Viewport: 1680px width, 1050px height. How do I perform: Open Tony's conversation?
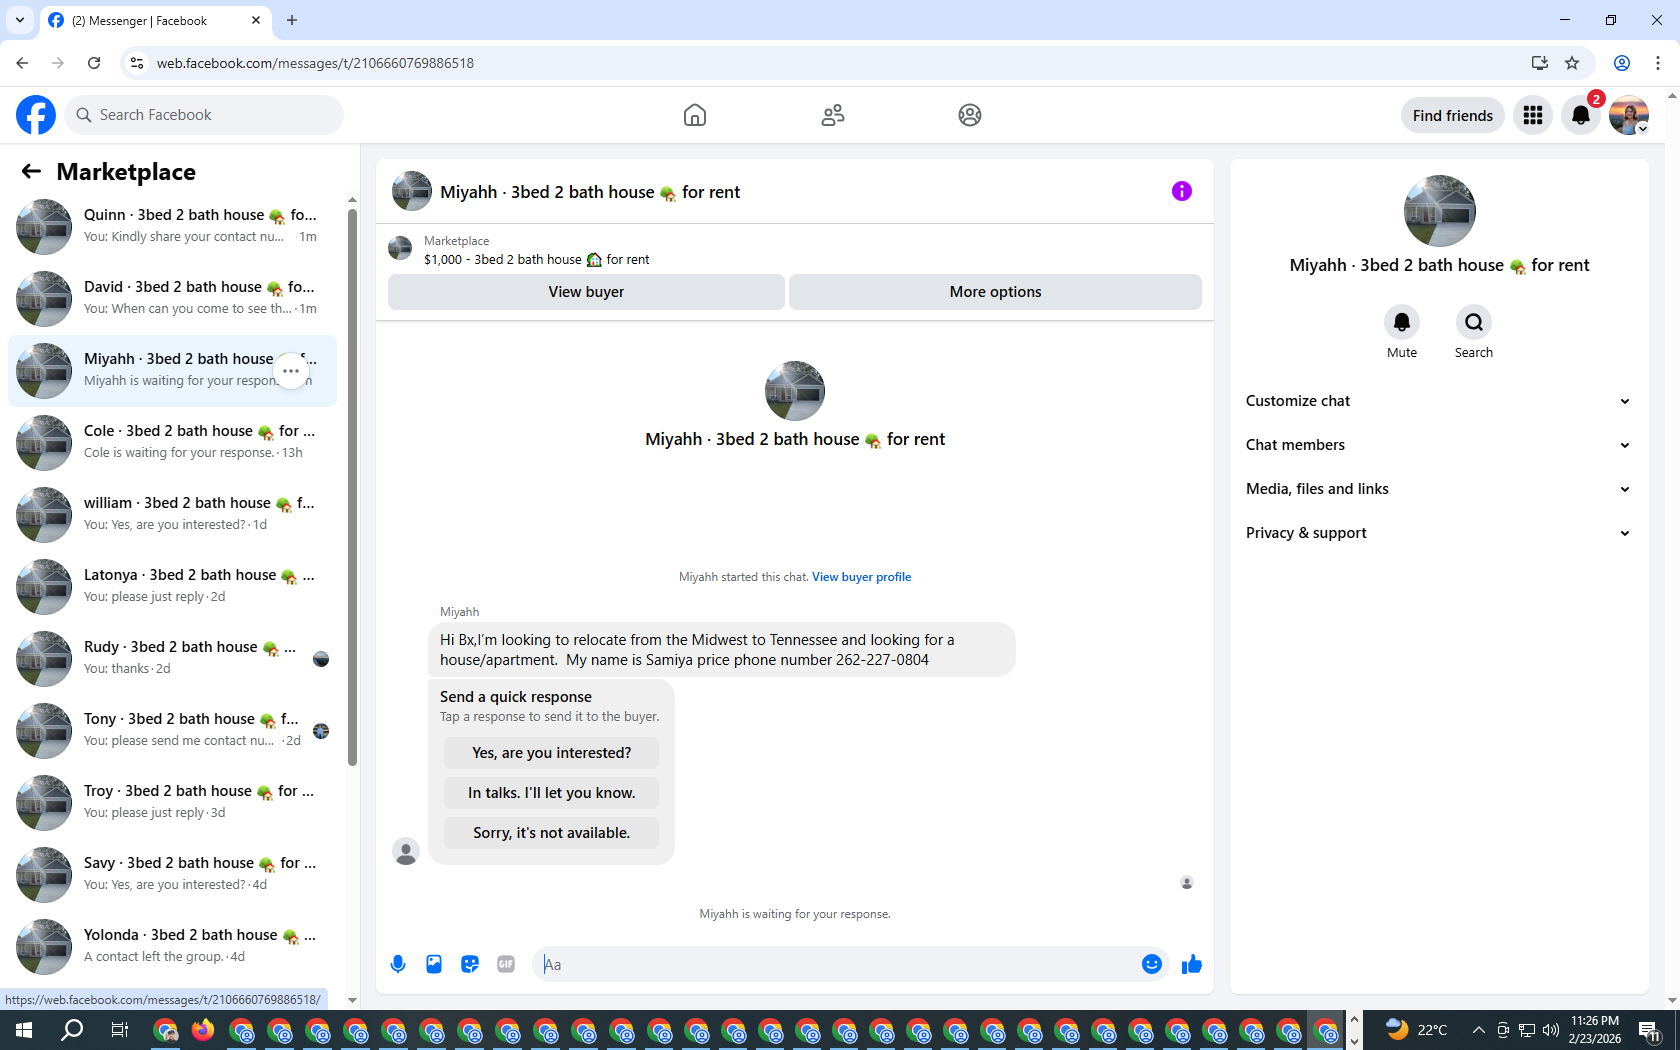[172, 730]
